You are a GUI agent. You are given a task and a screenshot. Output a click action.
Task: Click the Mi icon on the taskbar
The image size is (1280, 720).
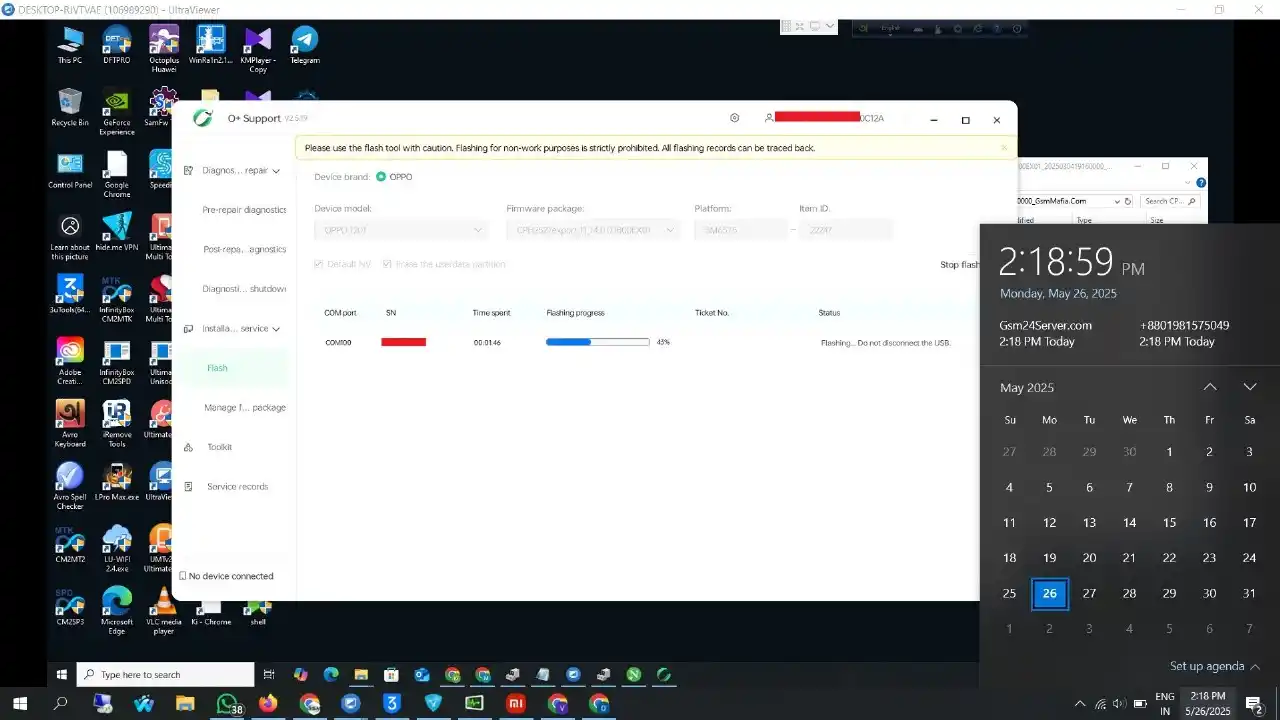515,704
